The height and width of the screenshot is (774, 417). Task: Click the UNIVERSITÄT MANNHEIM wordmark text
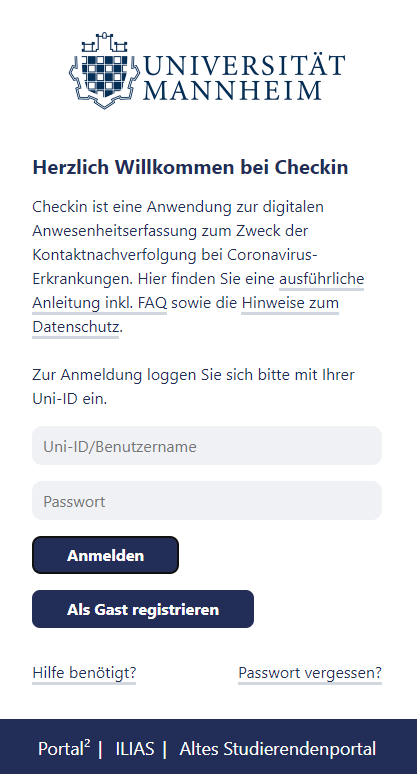point(244,77)
